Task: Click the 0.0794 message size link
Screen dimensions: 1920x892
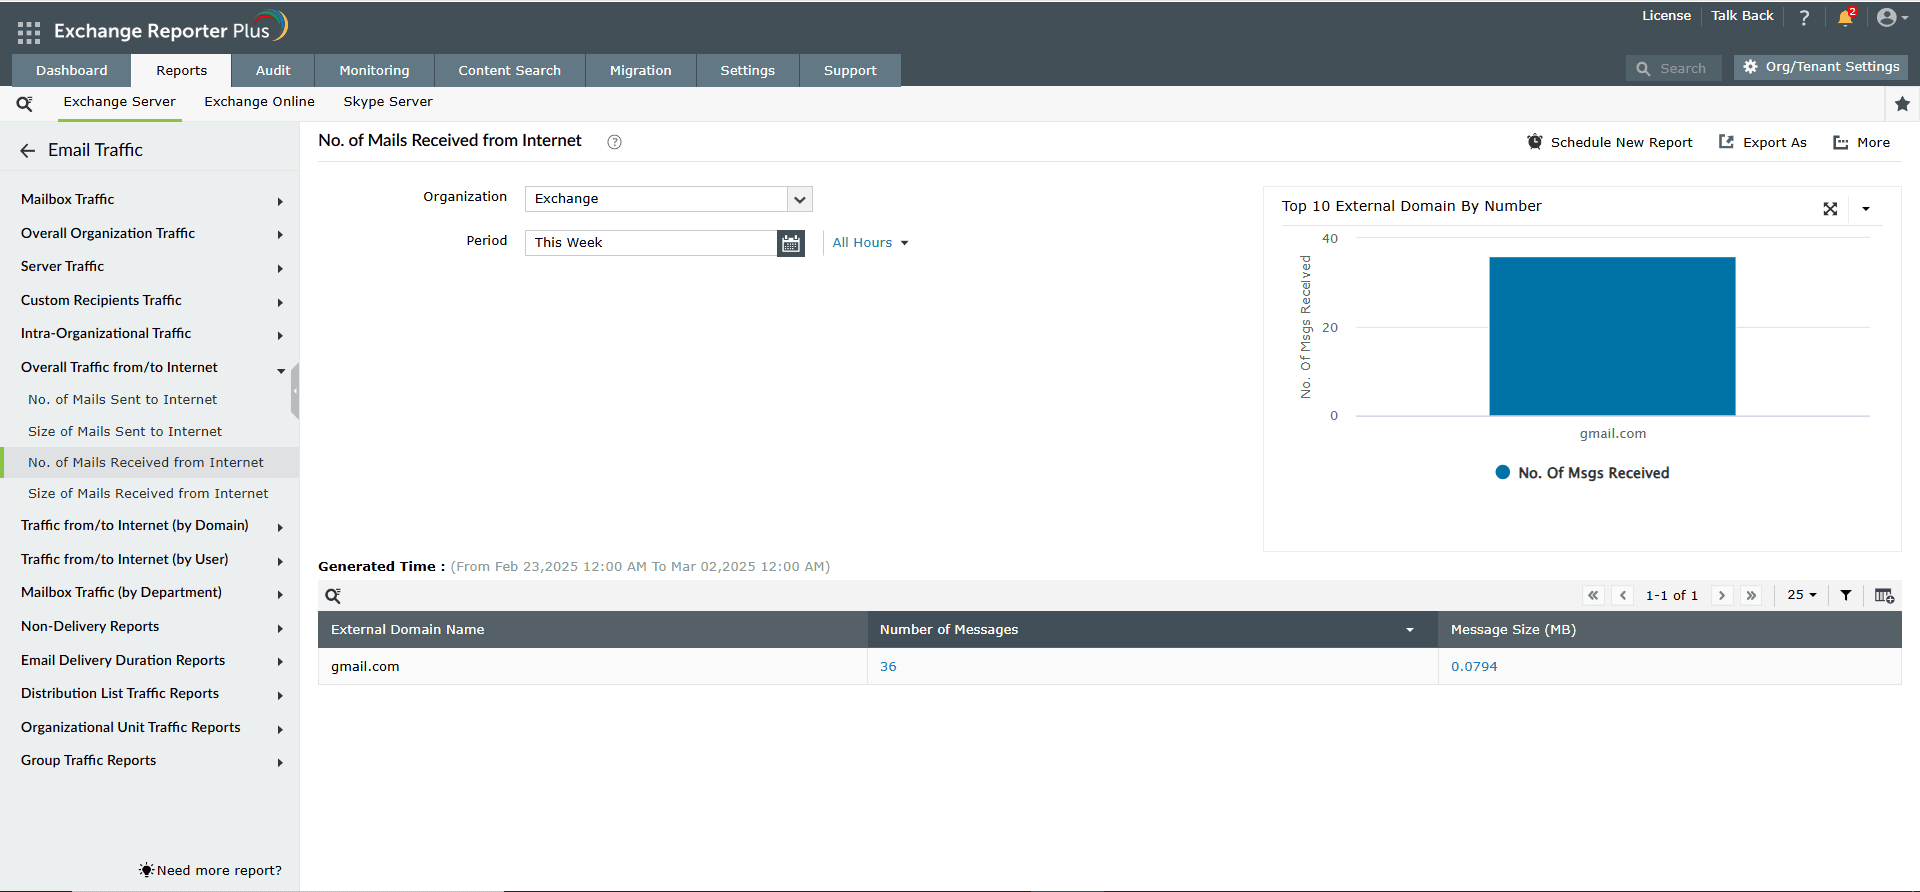Action: [x=1474, y=667]
